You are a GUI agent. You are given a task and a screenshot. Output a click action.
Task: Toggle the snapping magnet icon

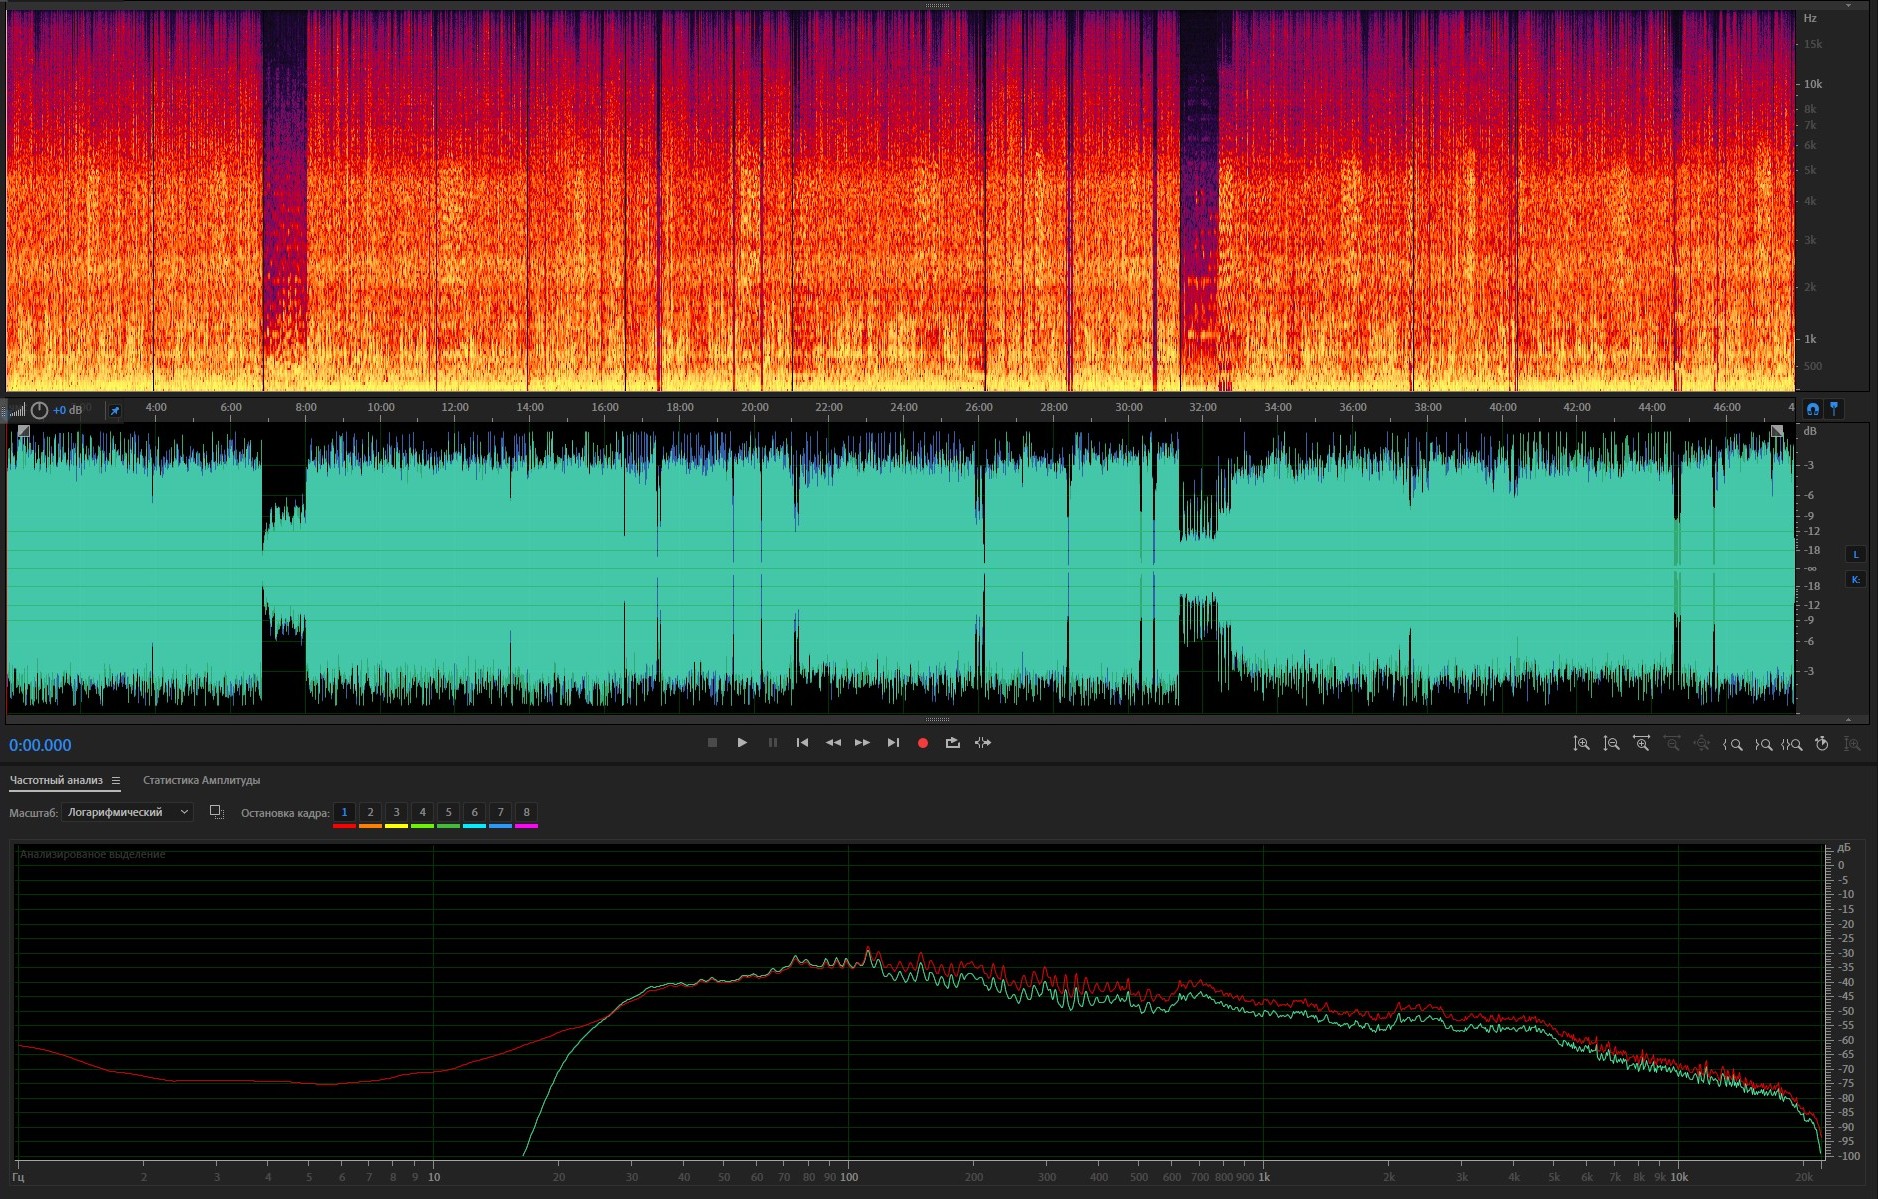tap(1812, 409)
